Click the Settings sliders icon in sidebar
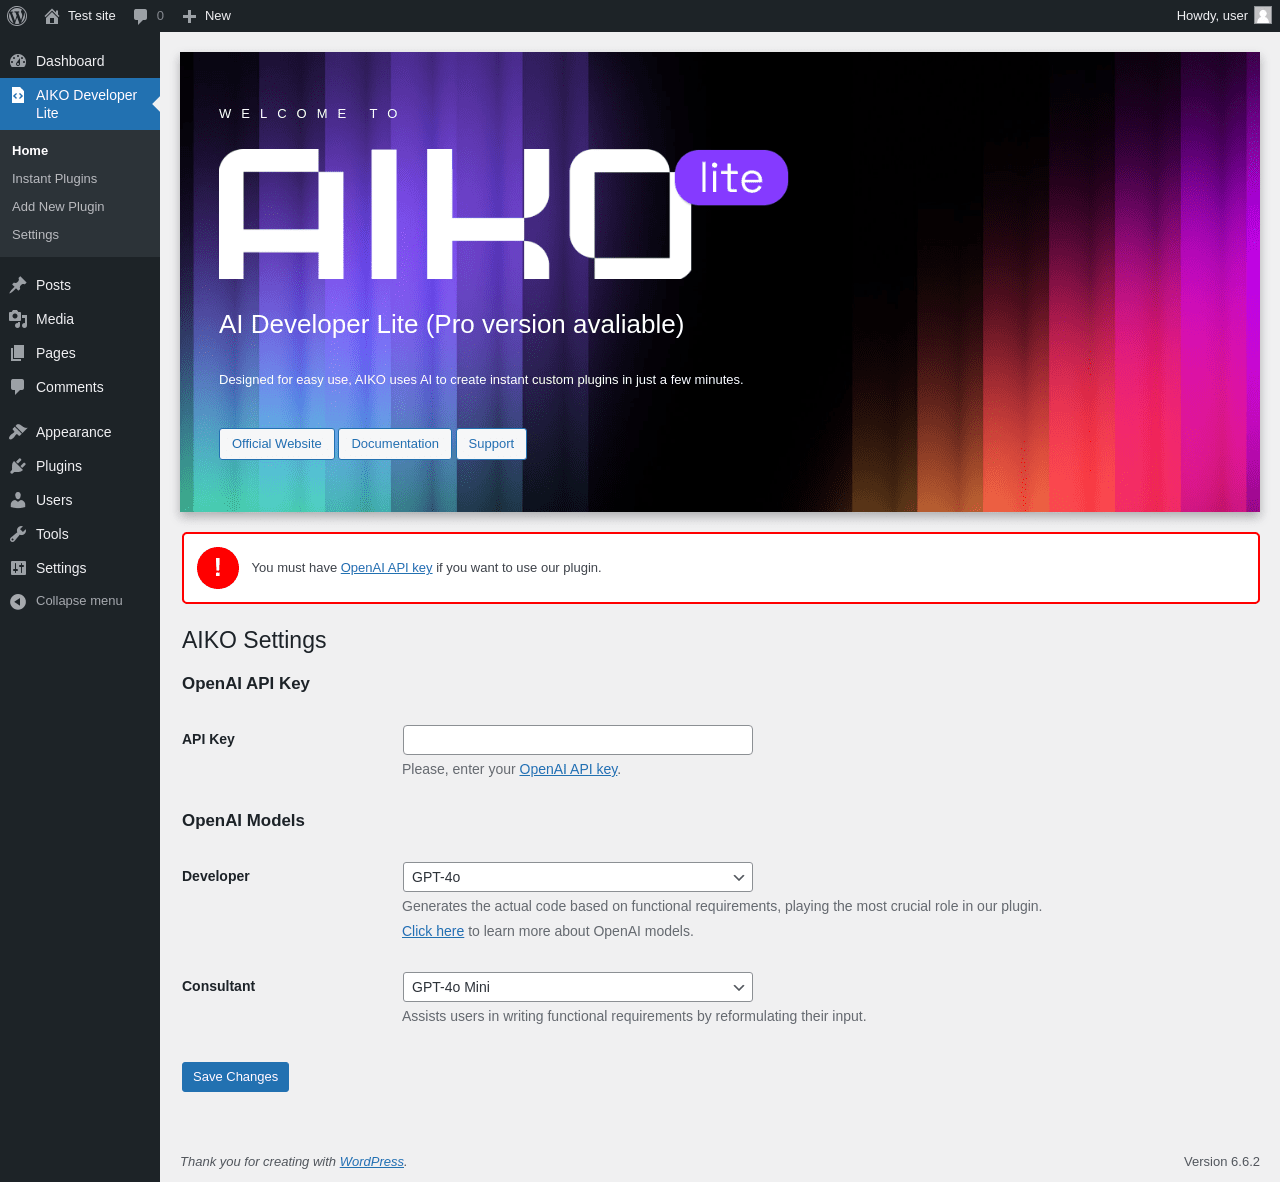Screen dimensions: 1280x1182 coord(18,568)
